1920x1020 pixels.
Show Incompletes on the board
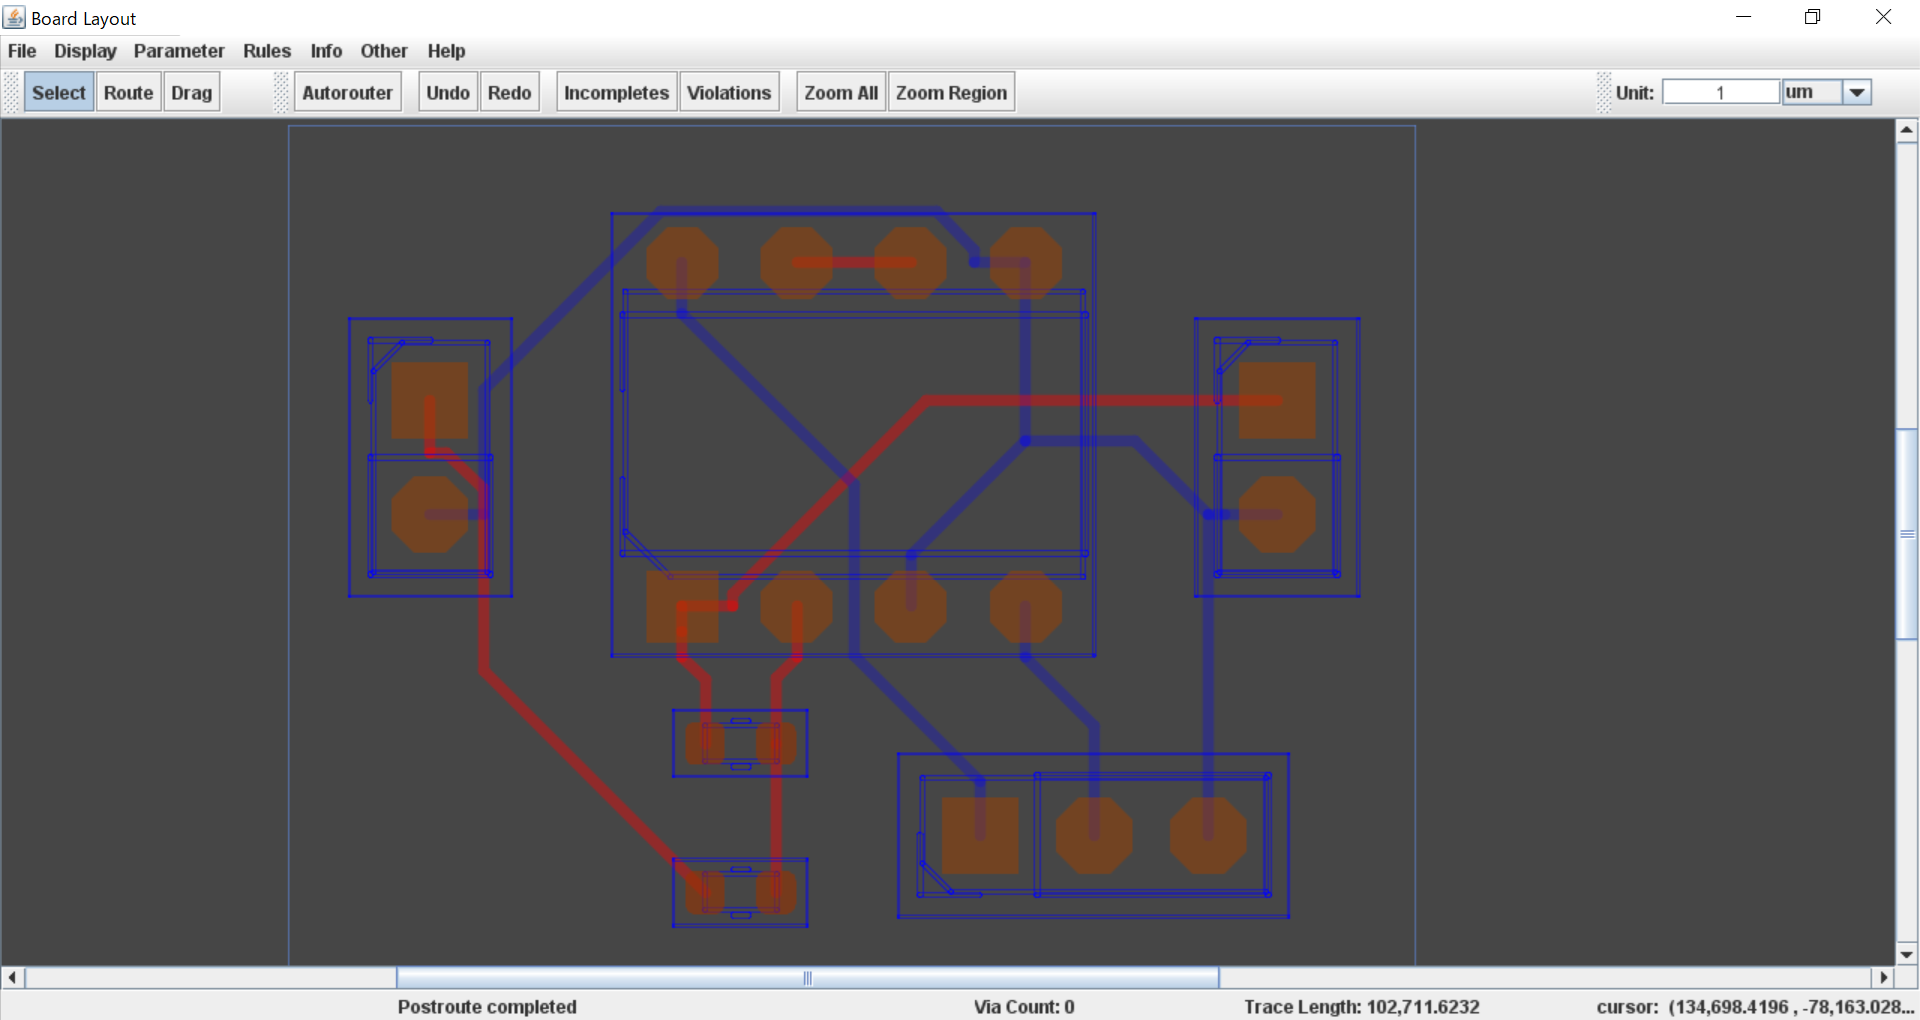tap(615, 91)
